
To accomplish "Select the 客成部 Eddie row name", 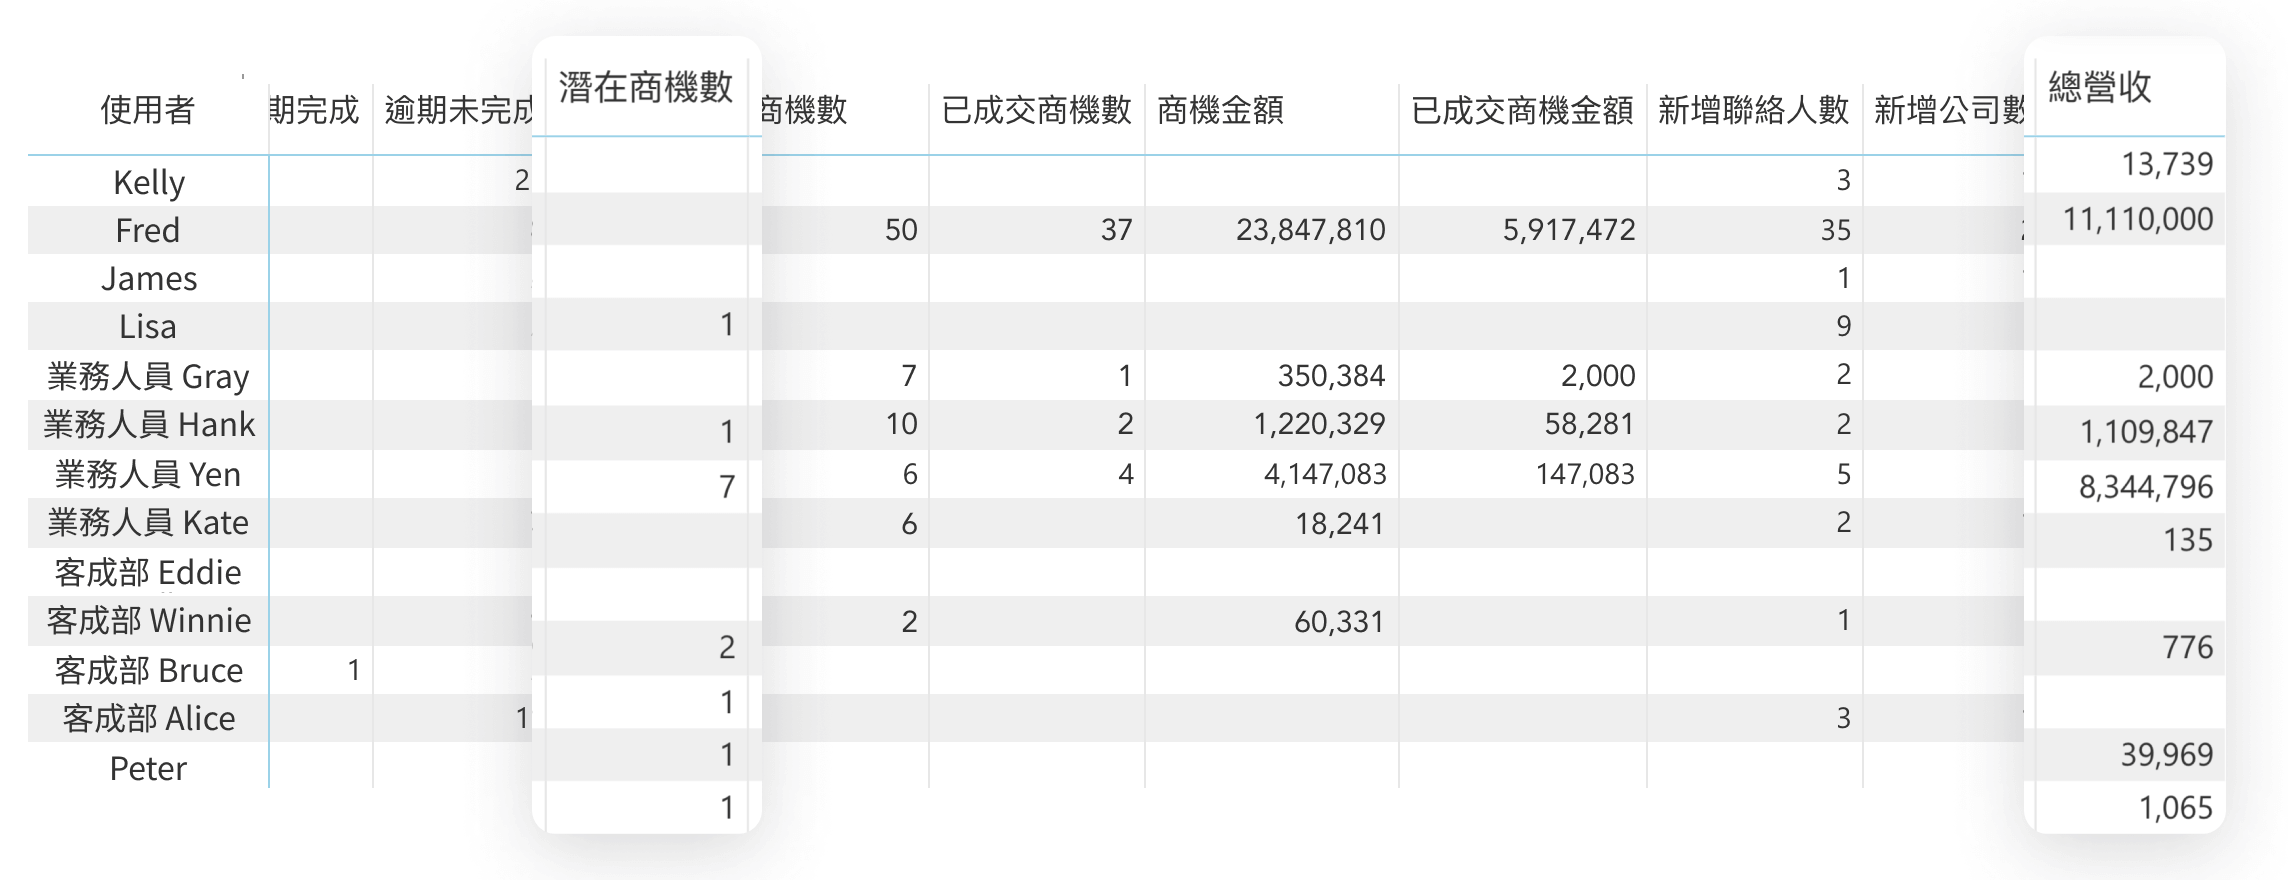I will [148, 573].
